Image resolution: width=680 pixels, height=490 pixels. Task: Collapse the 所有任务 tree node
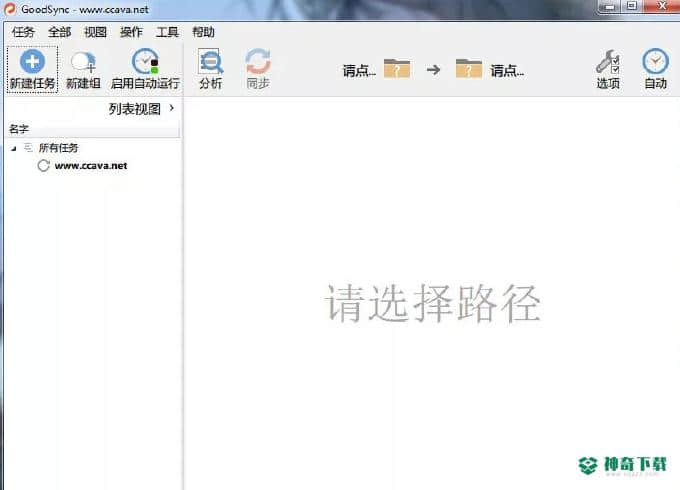[x=14, y=149]
